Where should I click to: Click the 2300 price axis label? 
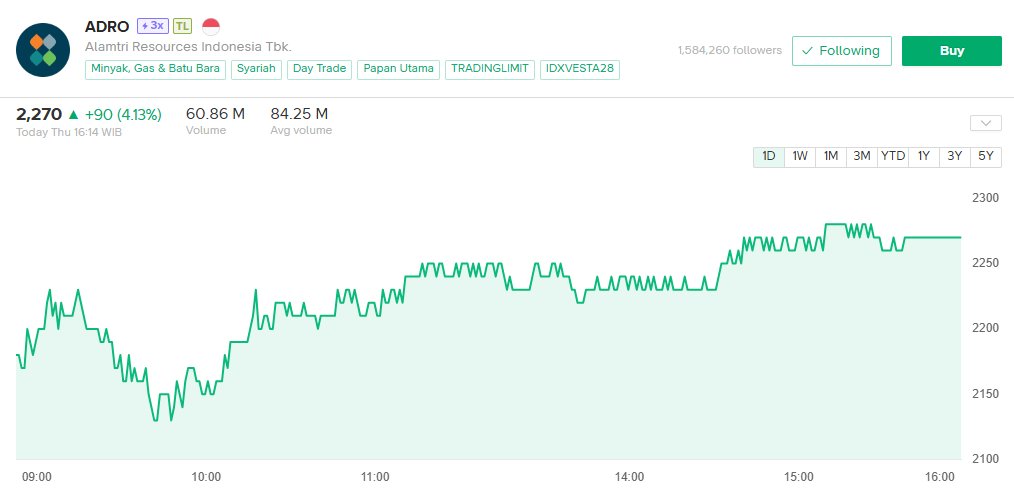pos(986,198)
